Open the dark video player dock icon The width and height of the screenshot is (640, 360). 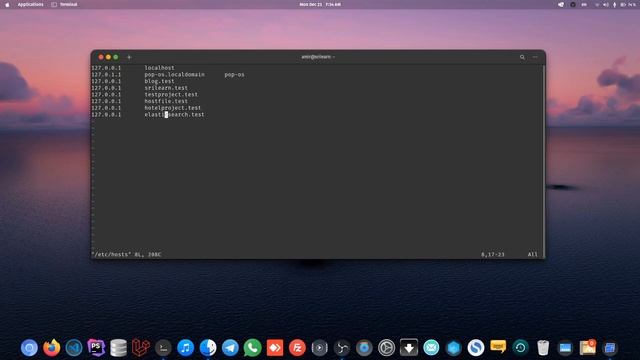pos(320,348)
